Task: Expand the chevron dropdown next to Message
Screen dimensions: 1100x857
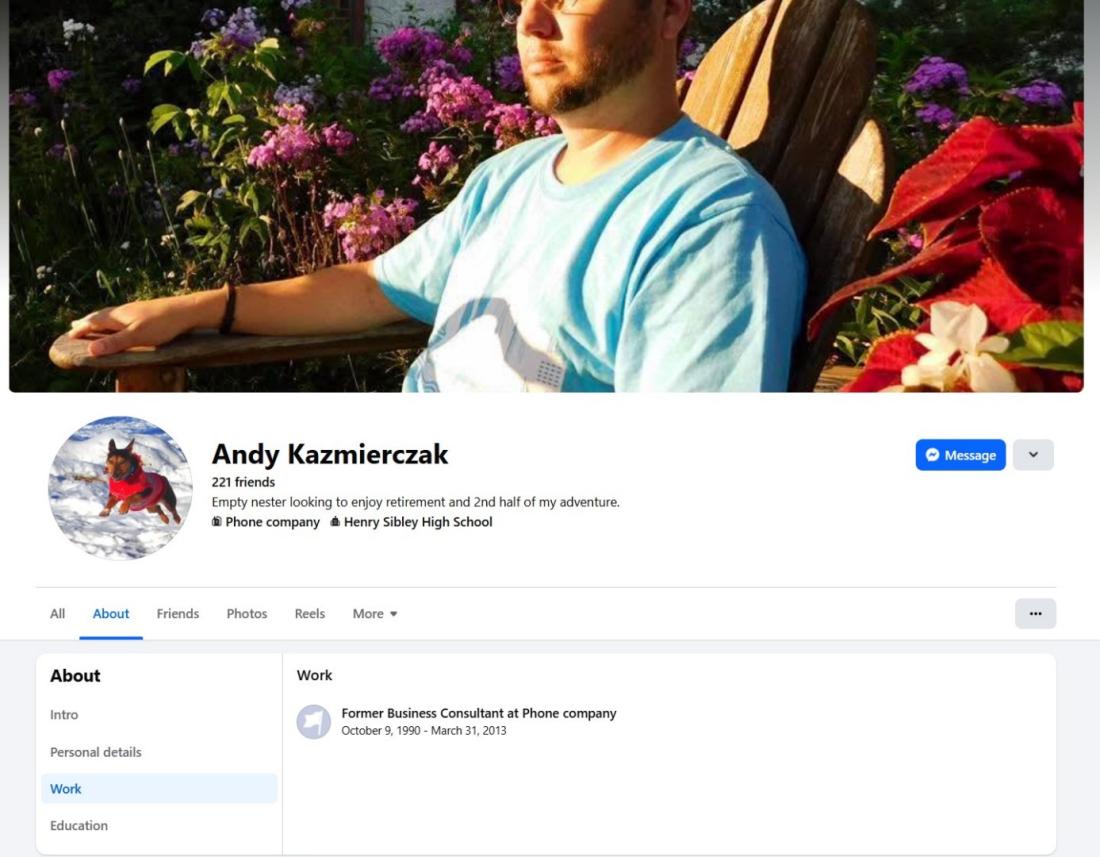Action: point(1033,455)
